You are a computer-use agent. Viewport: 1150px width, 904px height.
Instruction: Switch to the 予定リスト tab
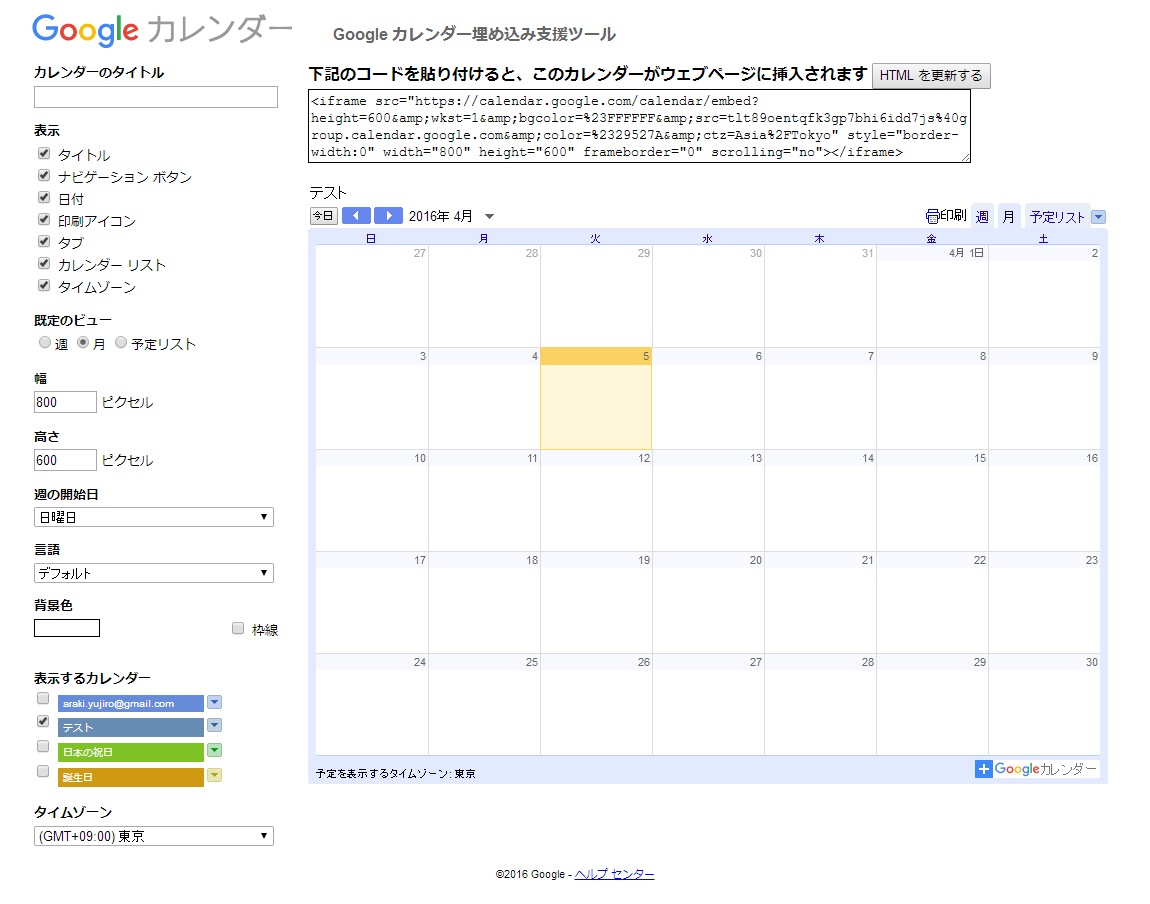1057,216
